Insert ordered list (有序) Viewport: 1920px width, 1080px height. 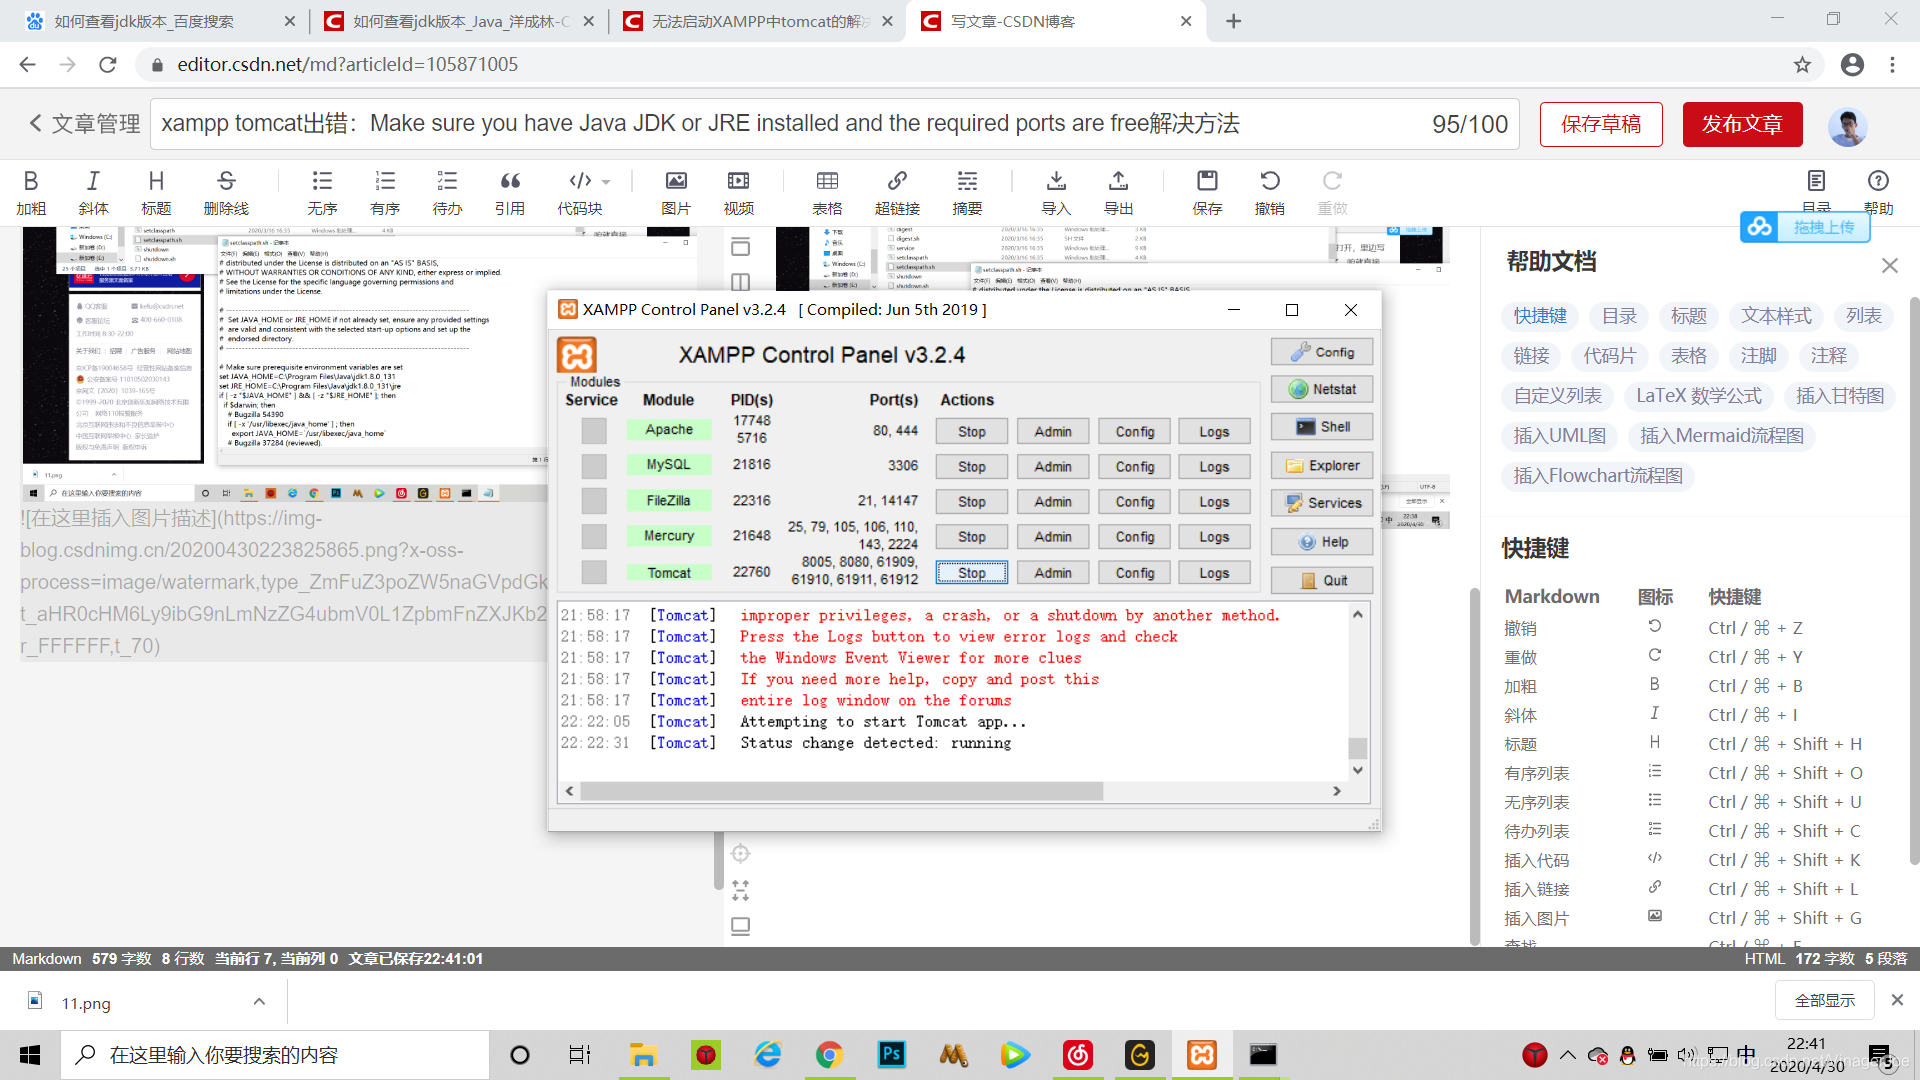[x=385, y=192]
